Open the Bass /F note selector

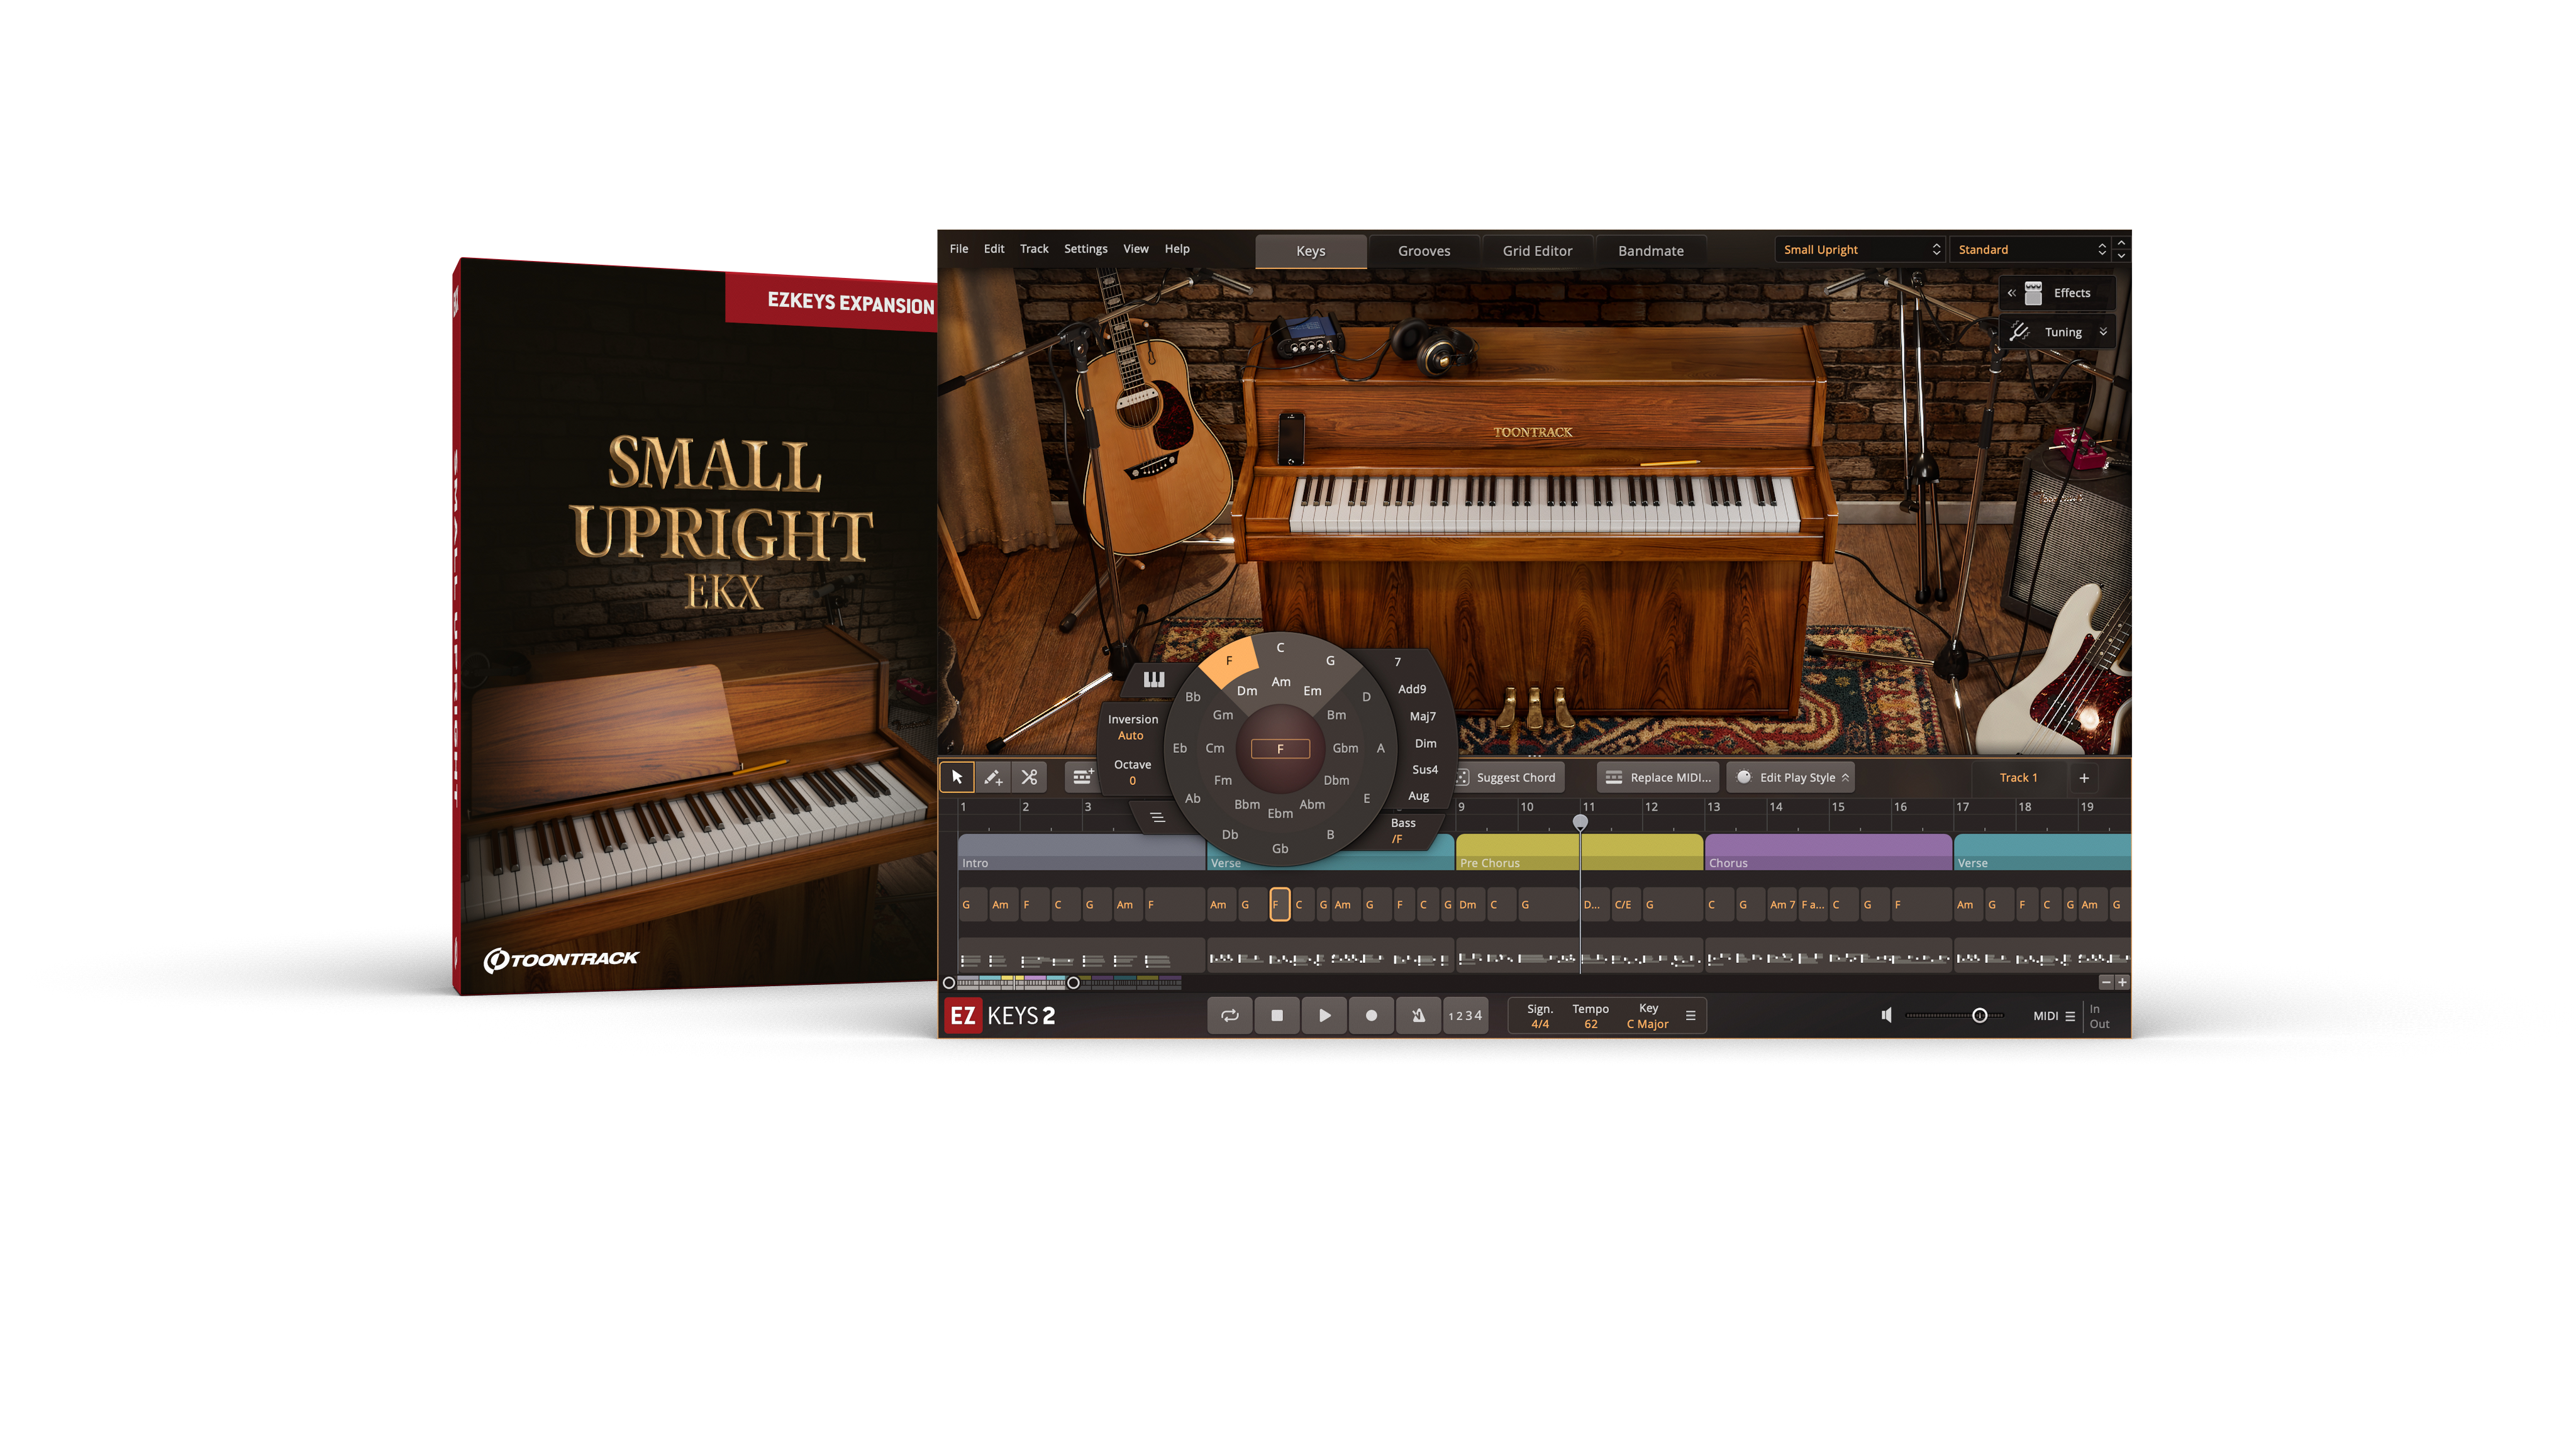(1402, 830)
